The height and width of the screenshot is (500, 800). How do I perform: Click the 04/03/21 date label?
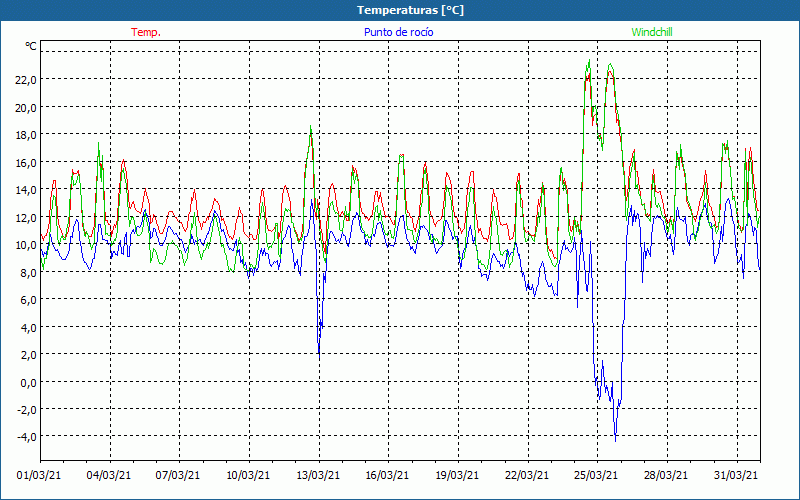[109, 475]
